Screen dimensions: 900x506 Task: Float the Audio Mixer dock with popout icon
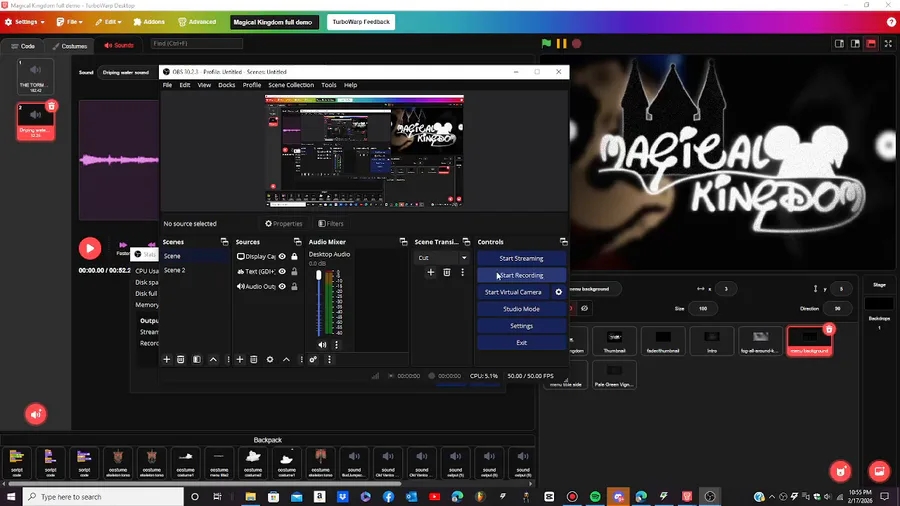[x=404, y=242]
